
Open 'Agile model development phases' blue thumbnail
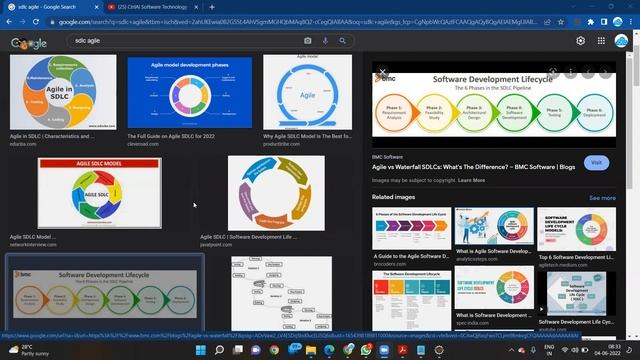(190, 92)
